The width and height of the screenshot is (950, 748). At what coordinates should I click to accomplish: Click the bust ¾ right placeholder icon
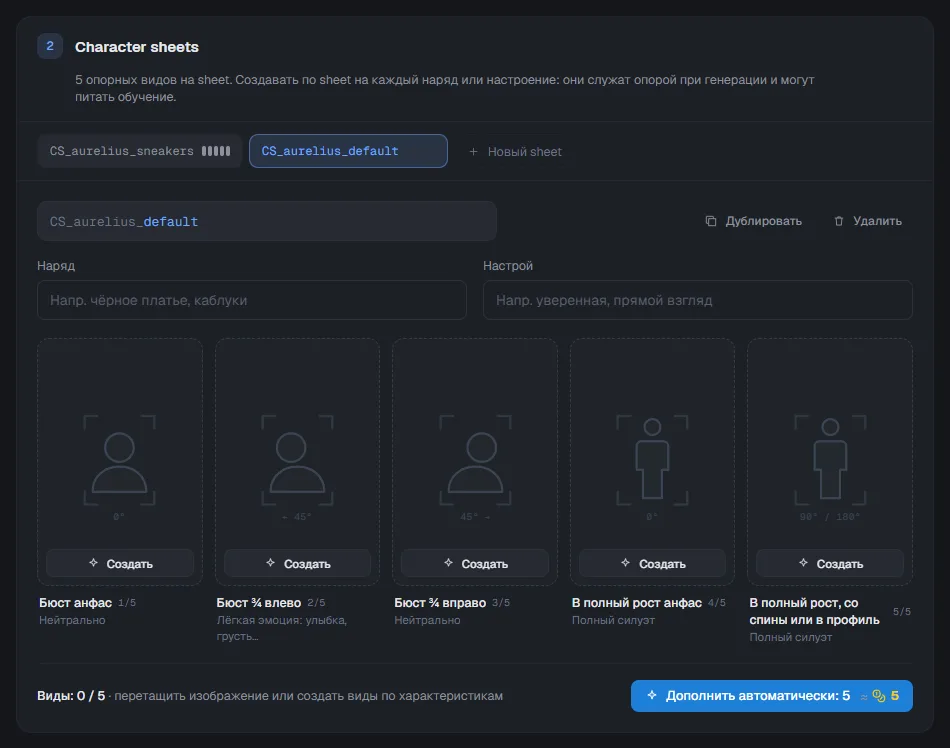point(475,460)
